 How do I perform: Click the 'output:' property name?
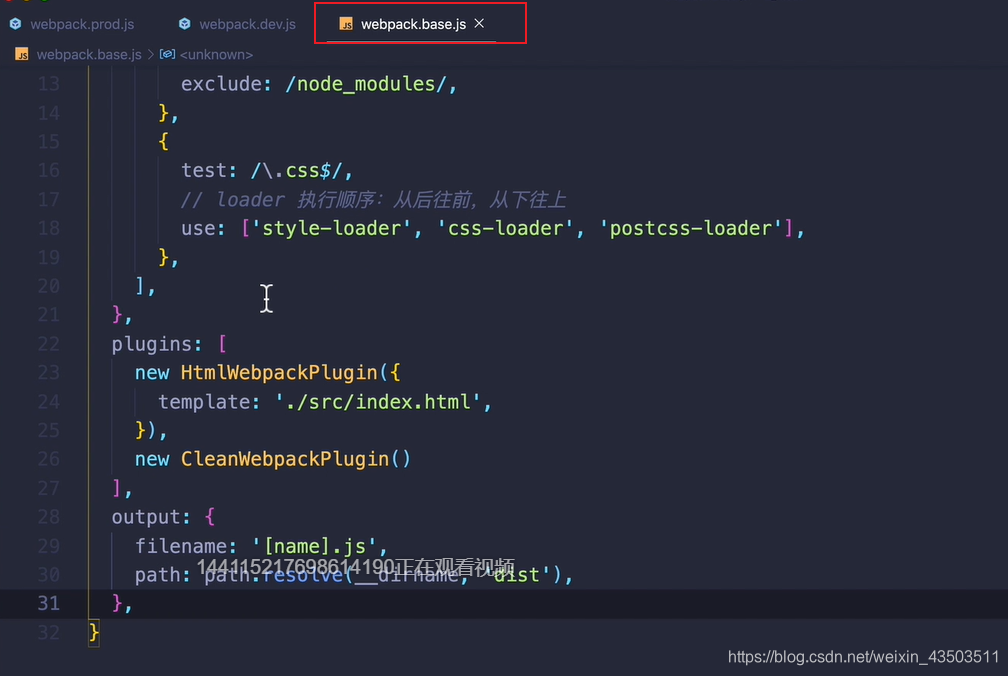151,517
